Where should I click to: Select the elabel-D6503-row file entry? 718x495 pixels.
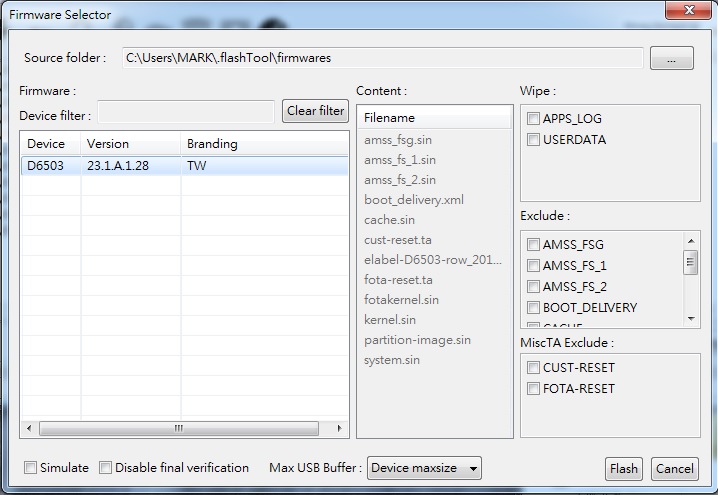coord(433,260)
